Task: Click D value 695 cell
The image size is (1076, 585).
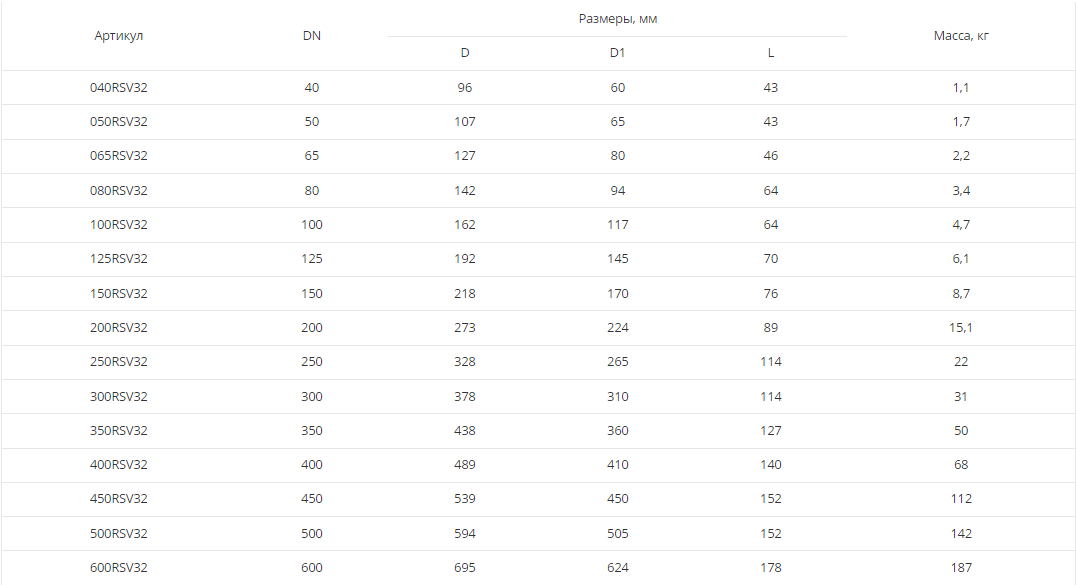Action: point(465,568)
